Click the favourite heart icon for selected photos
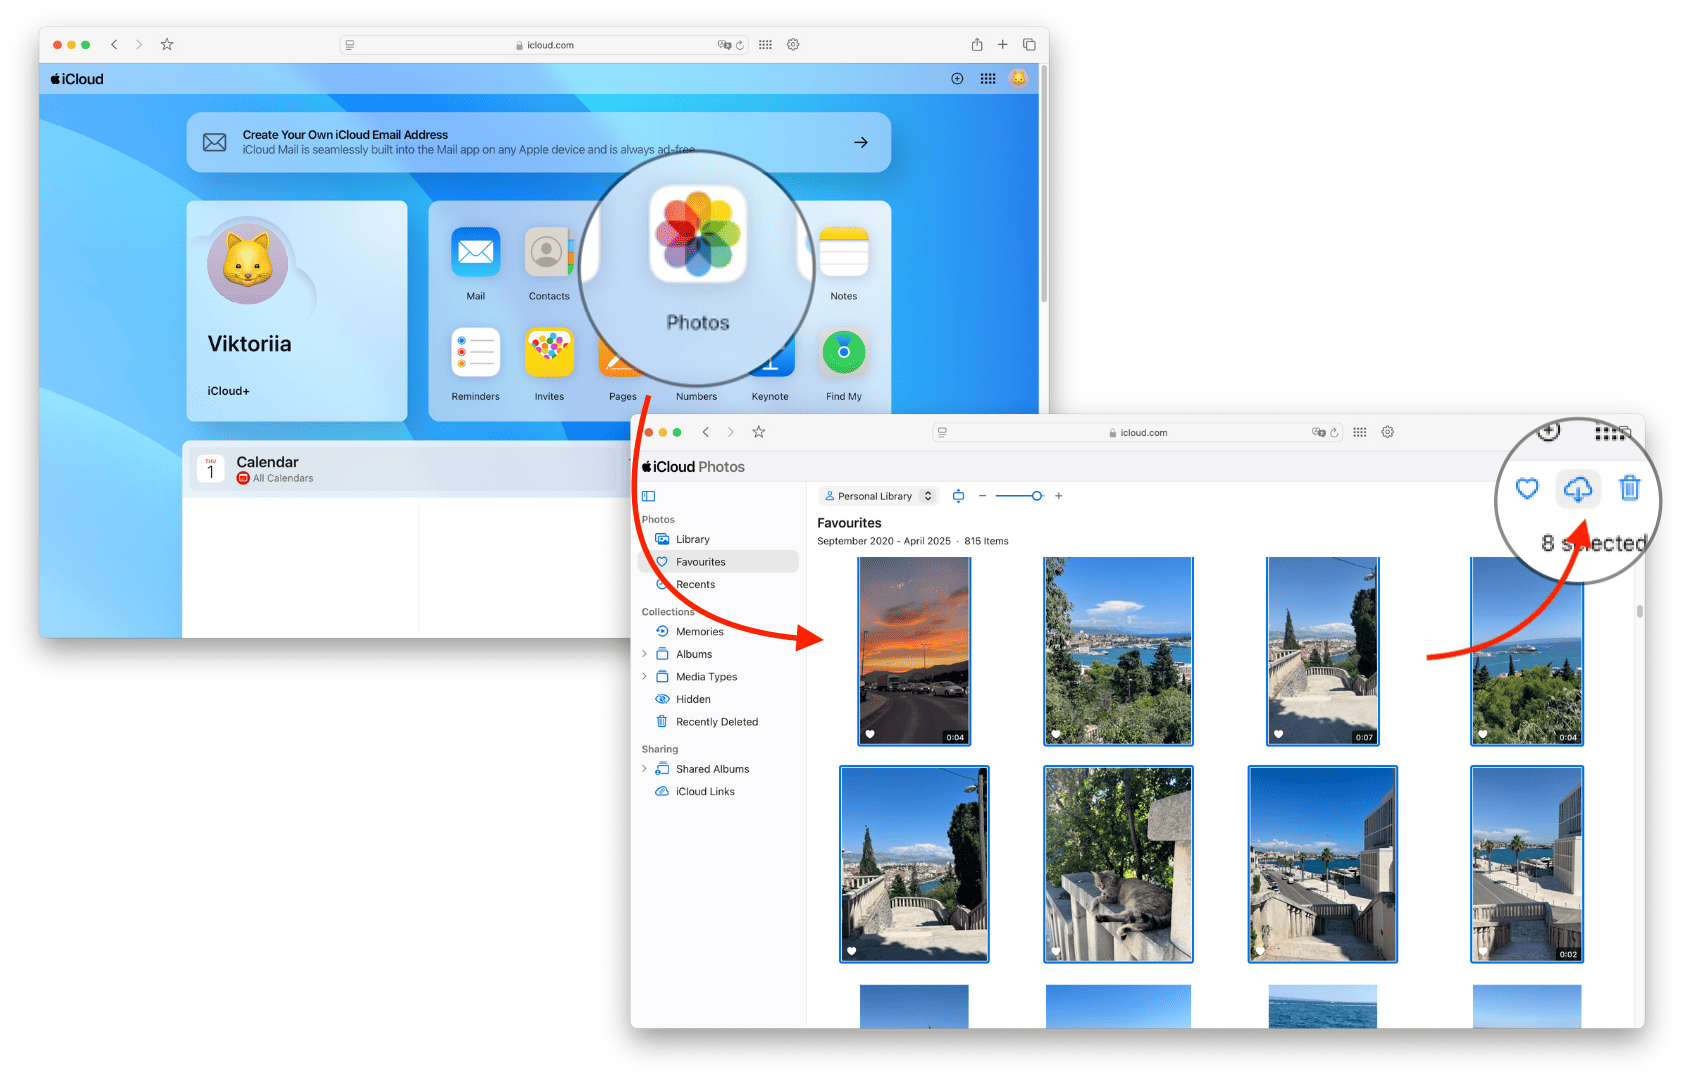This screenshot has width=1684, height=1080. pyautogui.click(x=1527, y=488)
